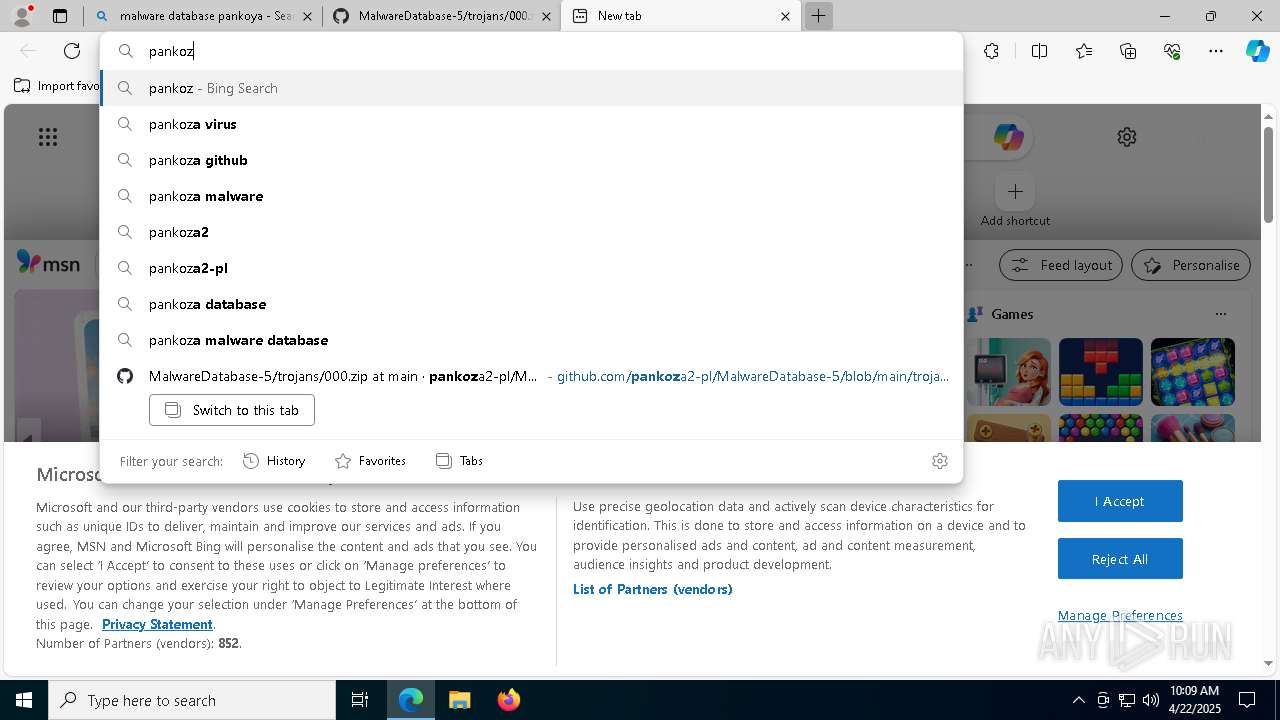Click the taskbar search box

pos(192,700)
